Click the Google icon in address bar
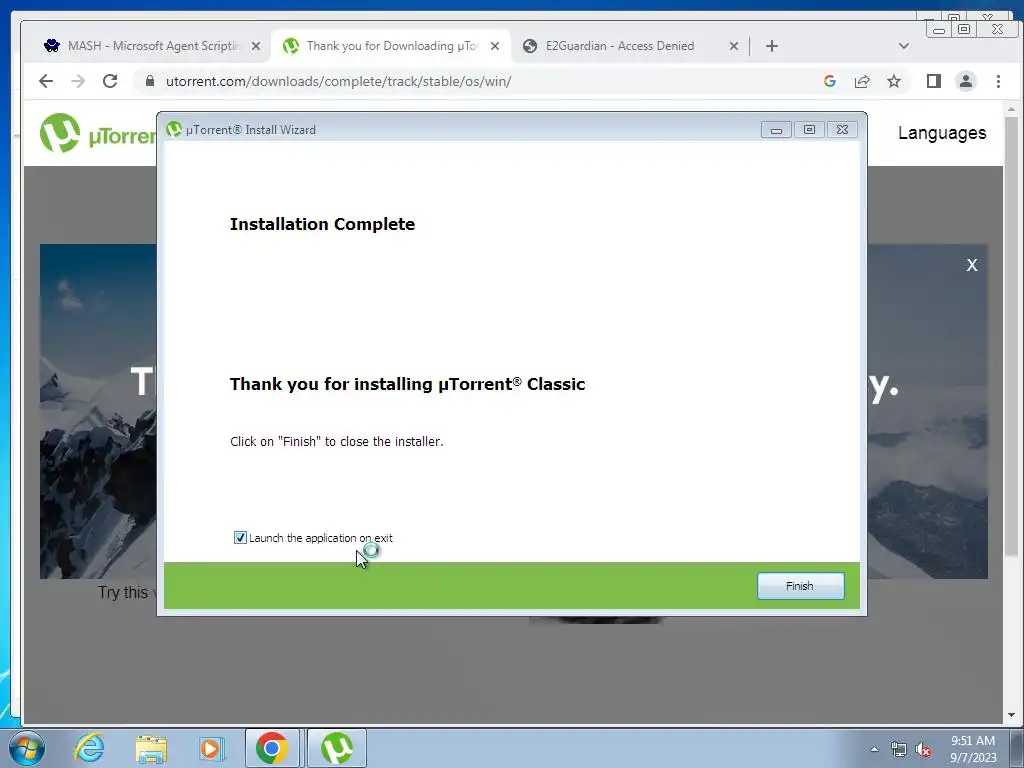The width and height of the screenshot is (1024, 768). click(x=830, y=81)
